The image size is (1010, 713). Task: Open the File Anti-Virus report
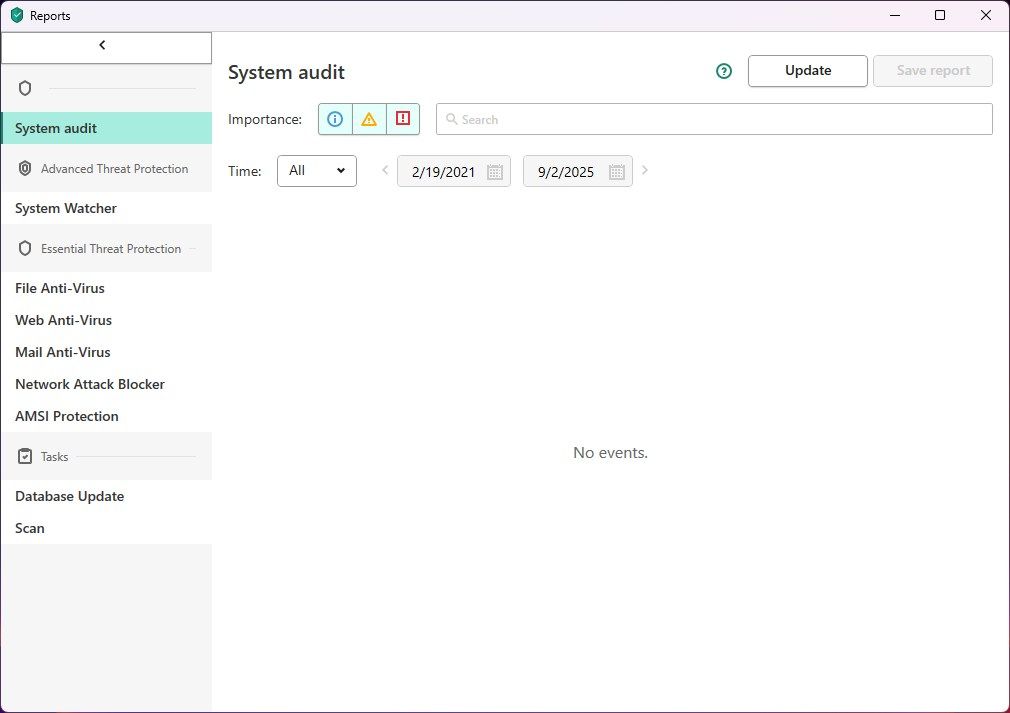point(106,288)
